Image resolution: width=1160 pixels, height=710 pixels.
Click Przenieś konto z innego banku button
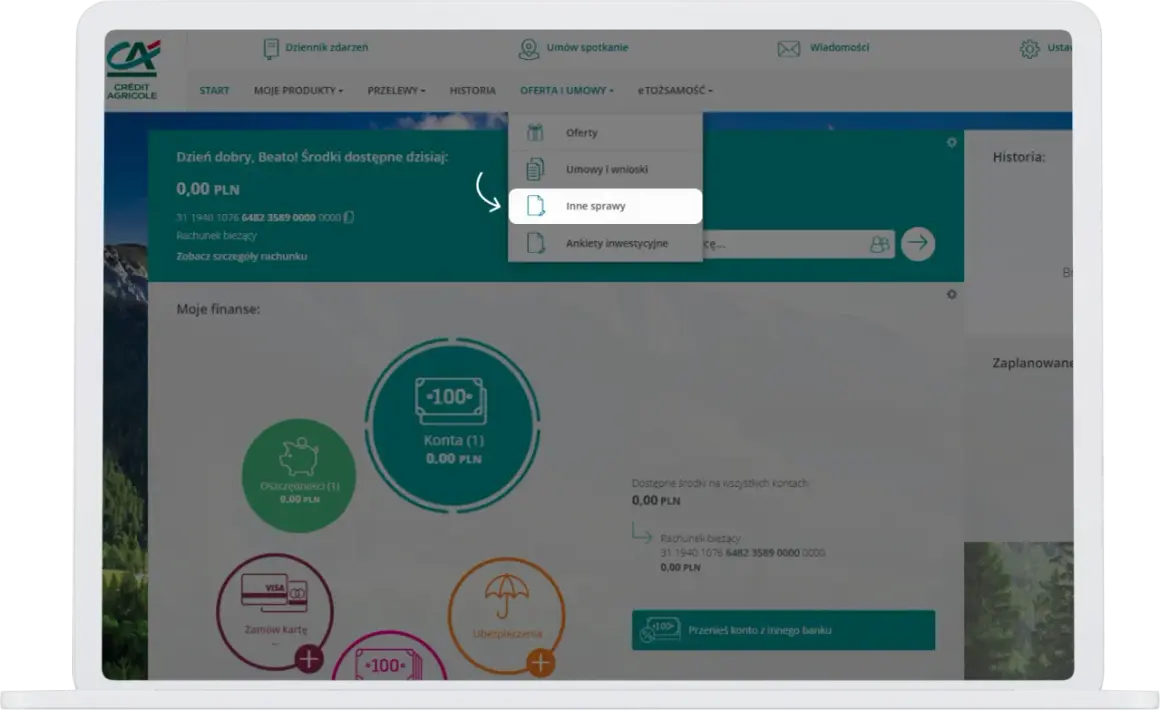coord(783,630)
